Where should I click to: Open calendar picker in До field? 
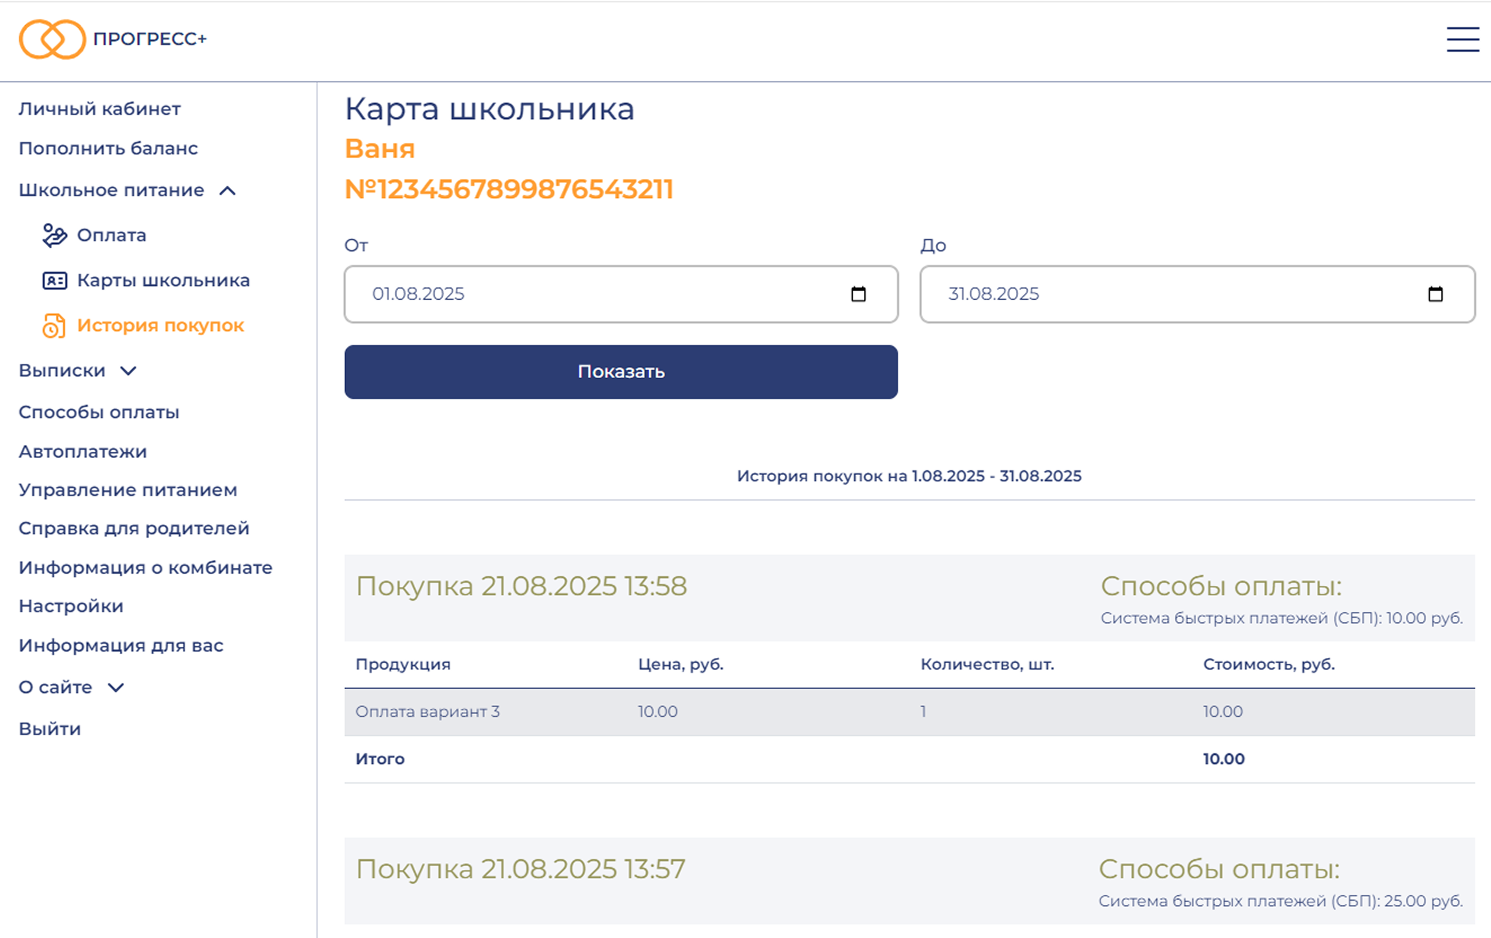pos(1435,294)
